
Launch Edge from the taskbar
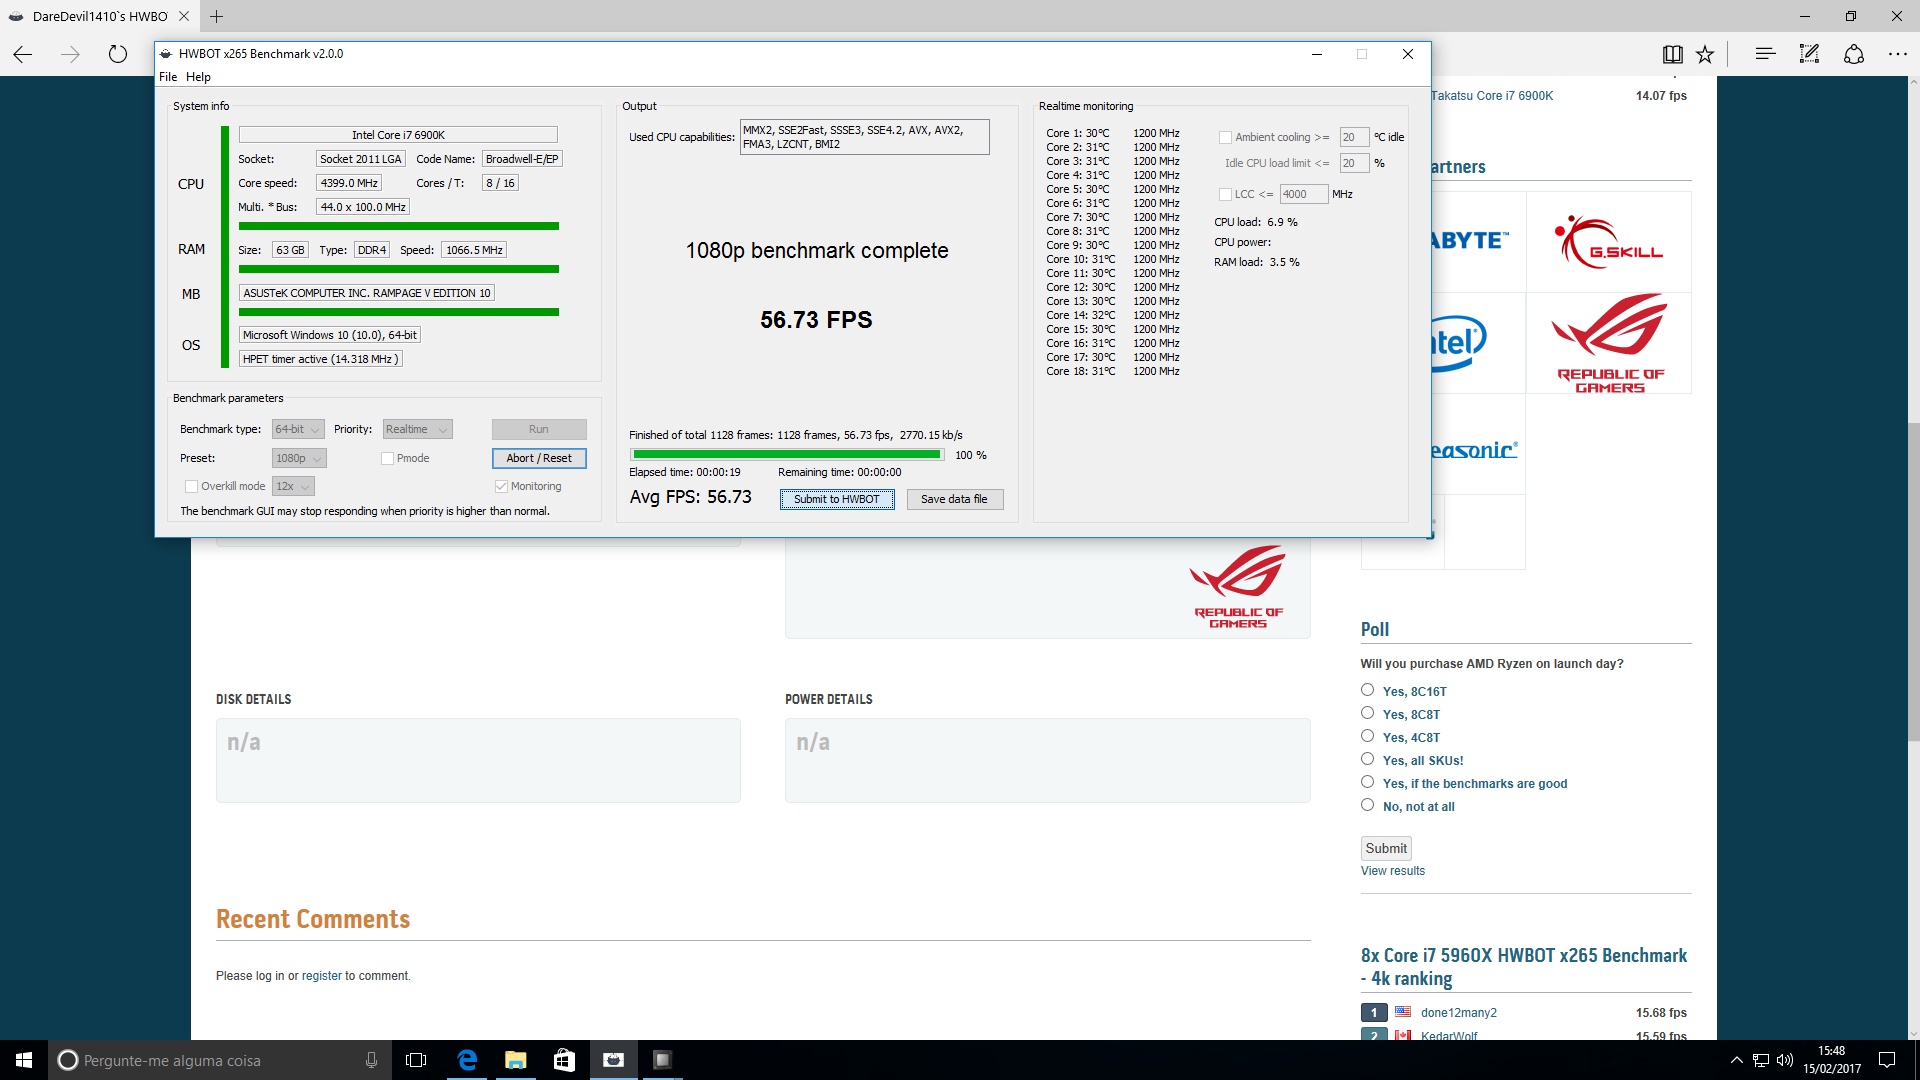(x=467, y=1060)
